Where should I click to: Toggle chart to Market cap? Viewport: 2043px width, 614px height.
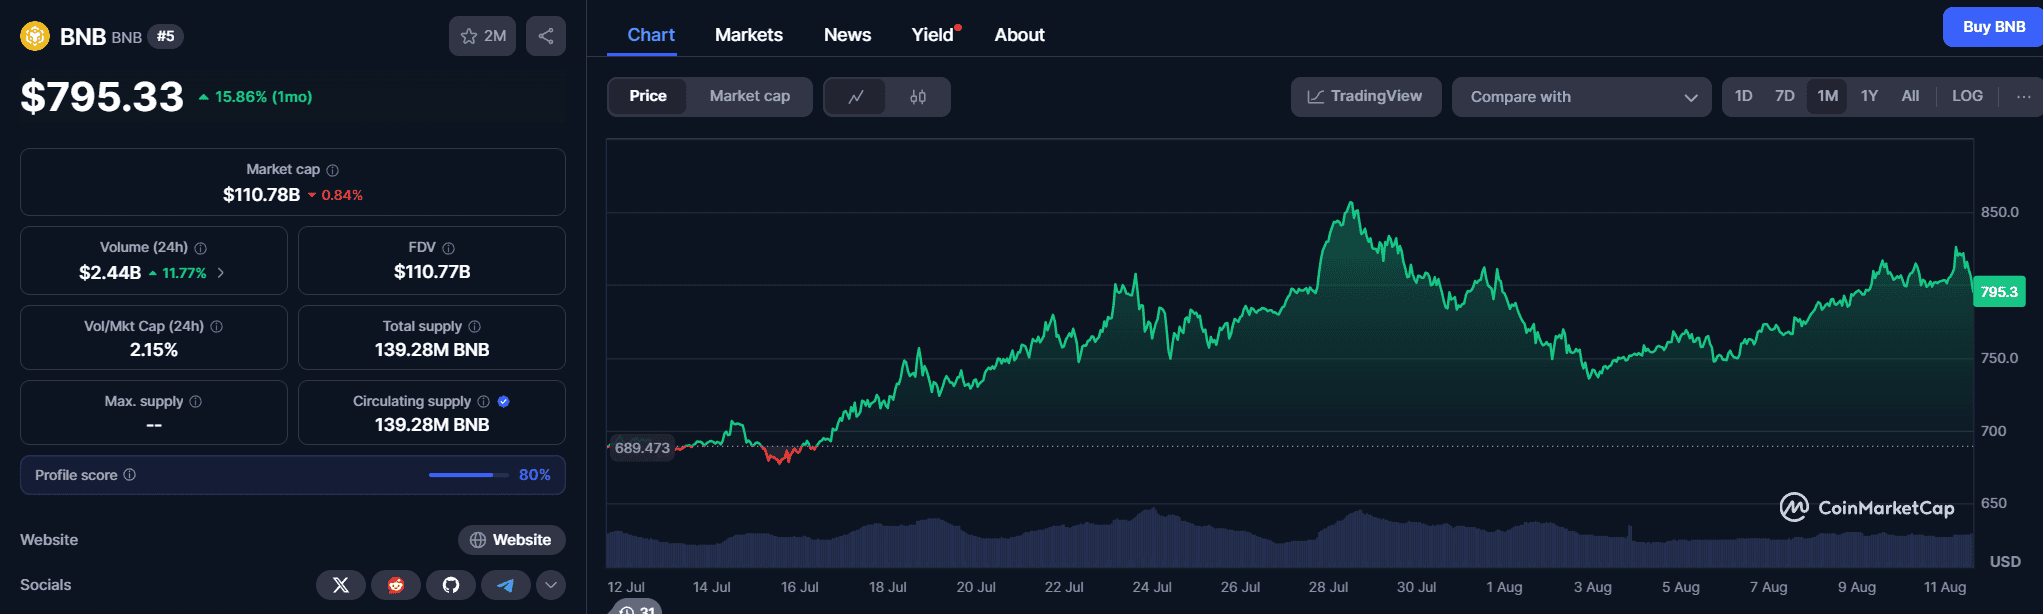click(749, 96)
